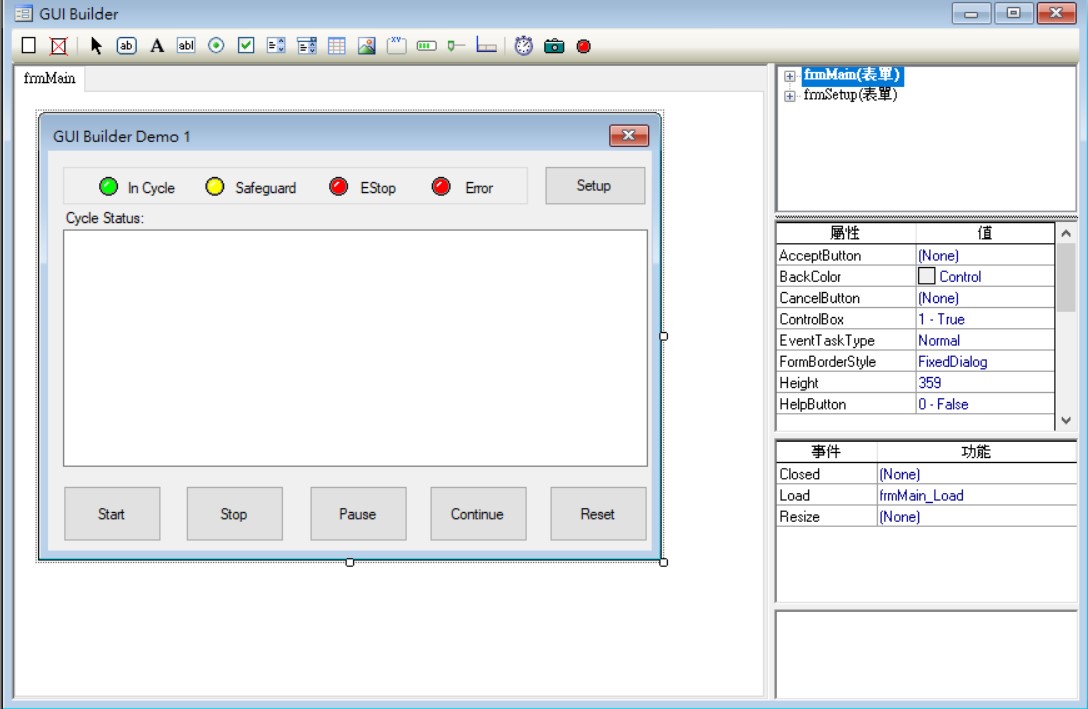Select the red LED control tool
This screenshot has width=1088, height=709.
point(583,46)
